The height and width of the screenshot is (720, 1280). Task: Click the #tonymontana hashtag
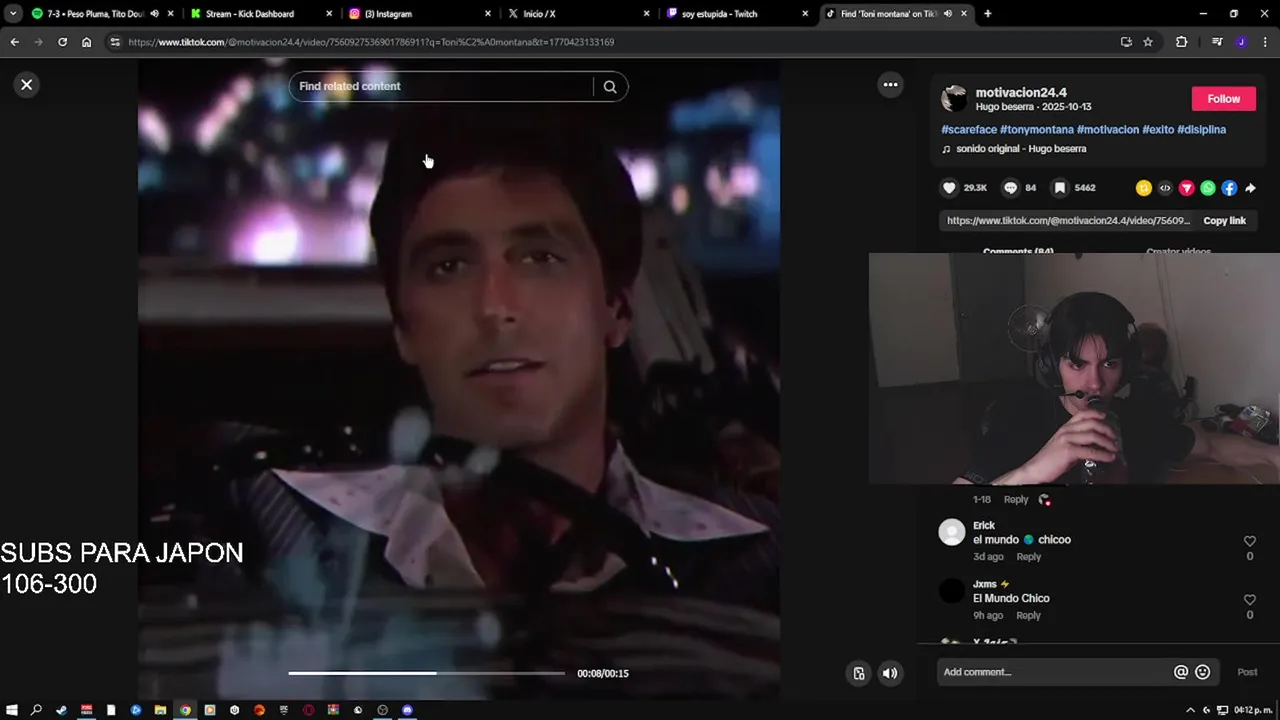[1037, 130]
